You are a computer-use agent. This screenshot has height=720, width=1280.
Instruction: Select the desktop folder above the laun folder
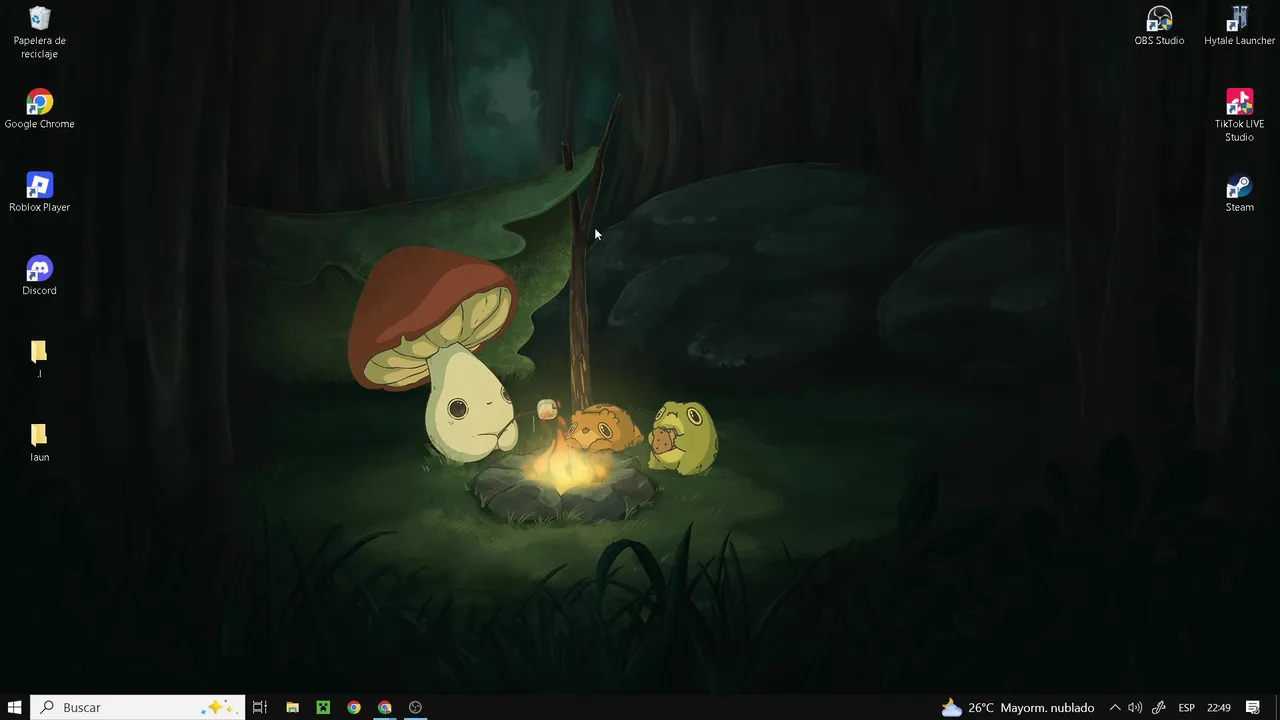(39, 358)
